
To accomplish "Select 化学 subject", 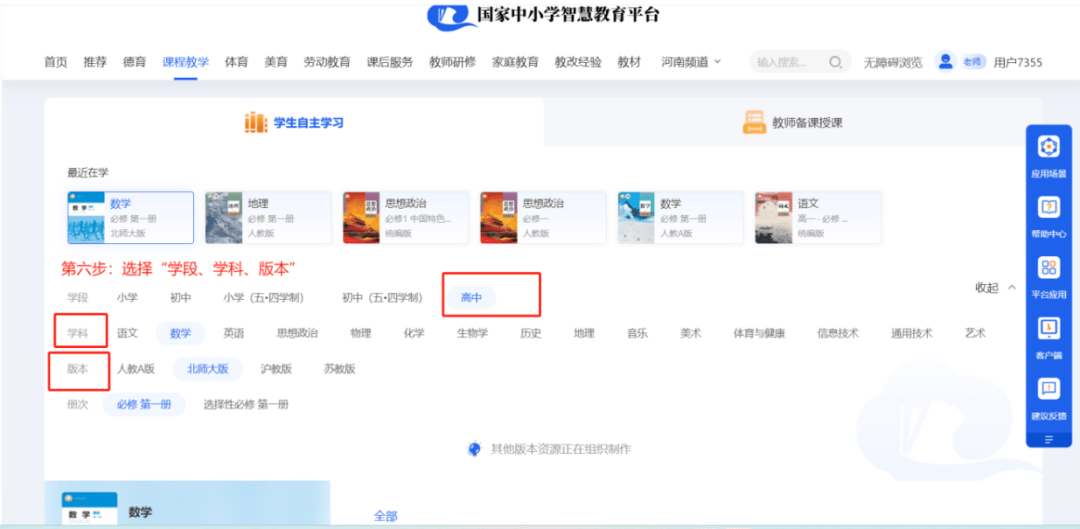I will click(x=414, y=333).
